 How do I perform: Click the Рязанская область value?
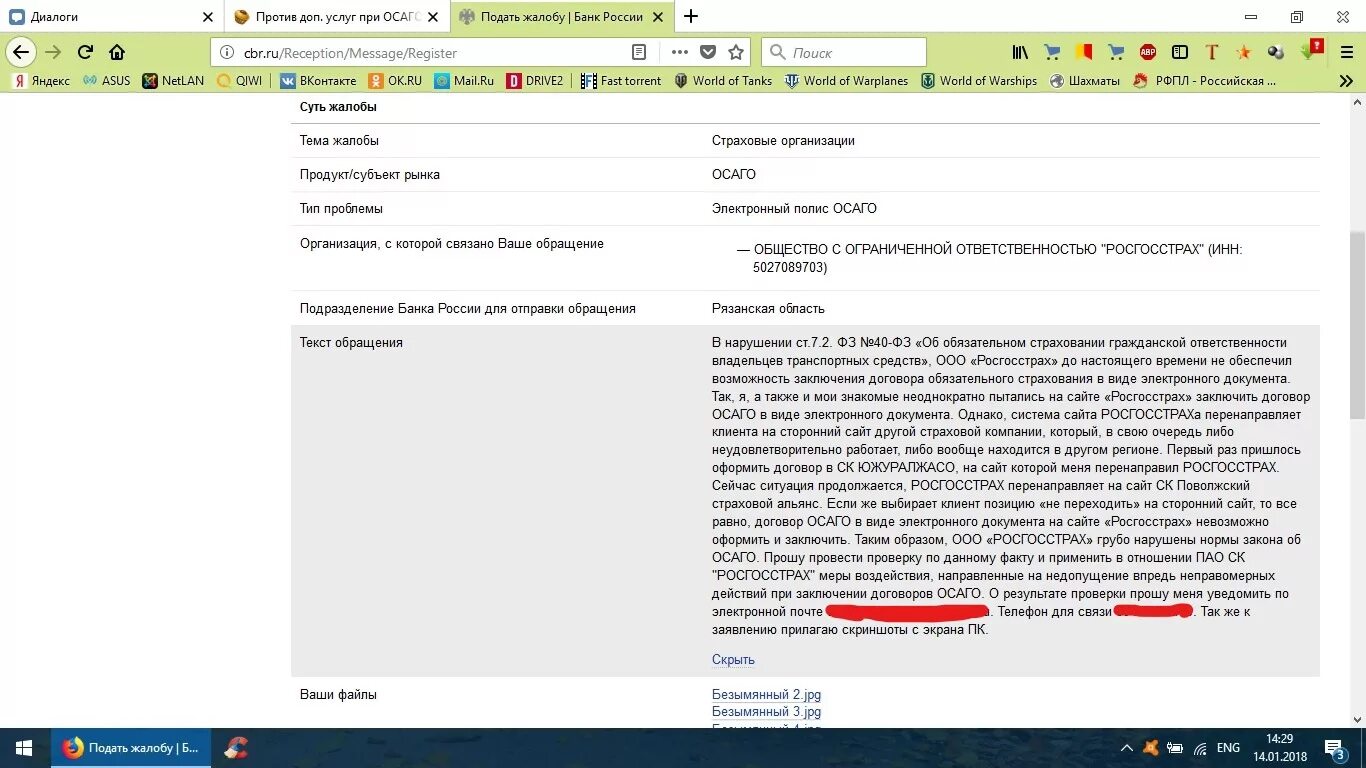click(x=768, y=309)
